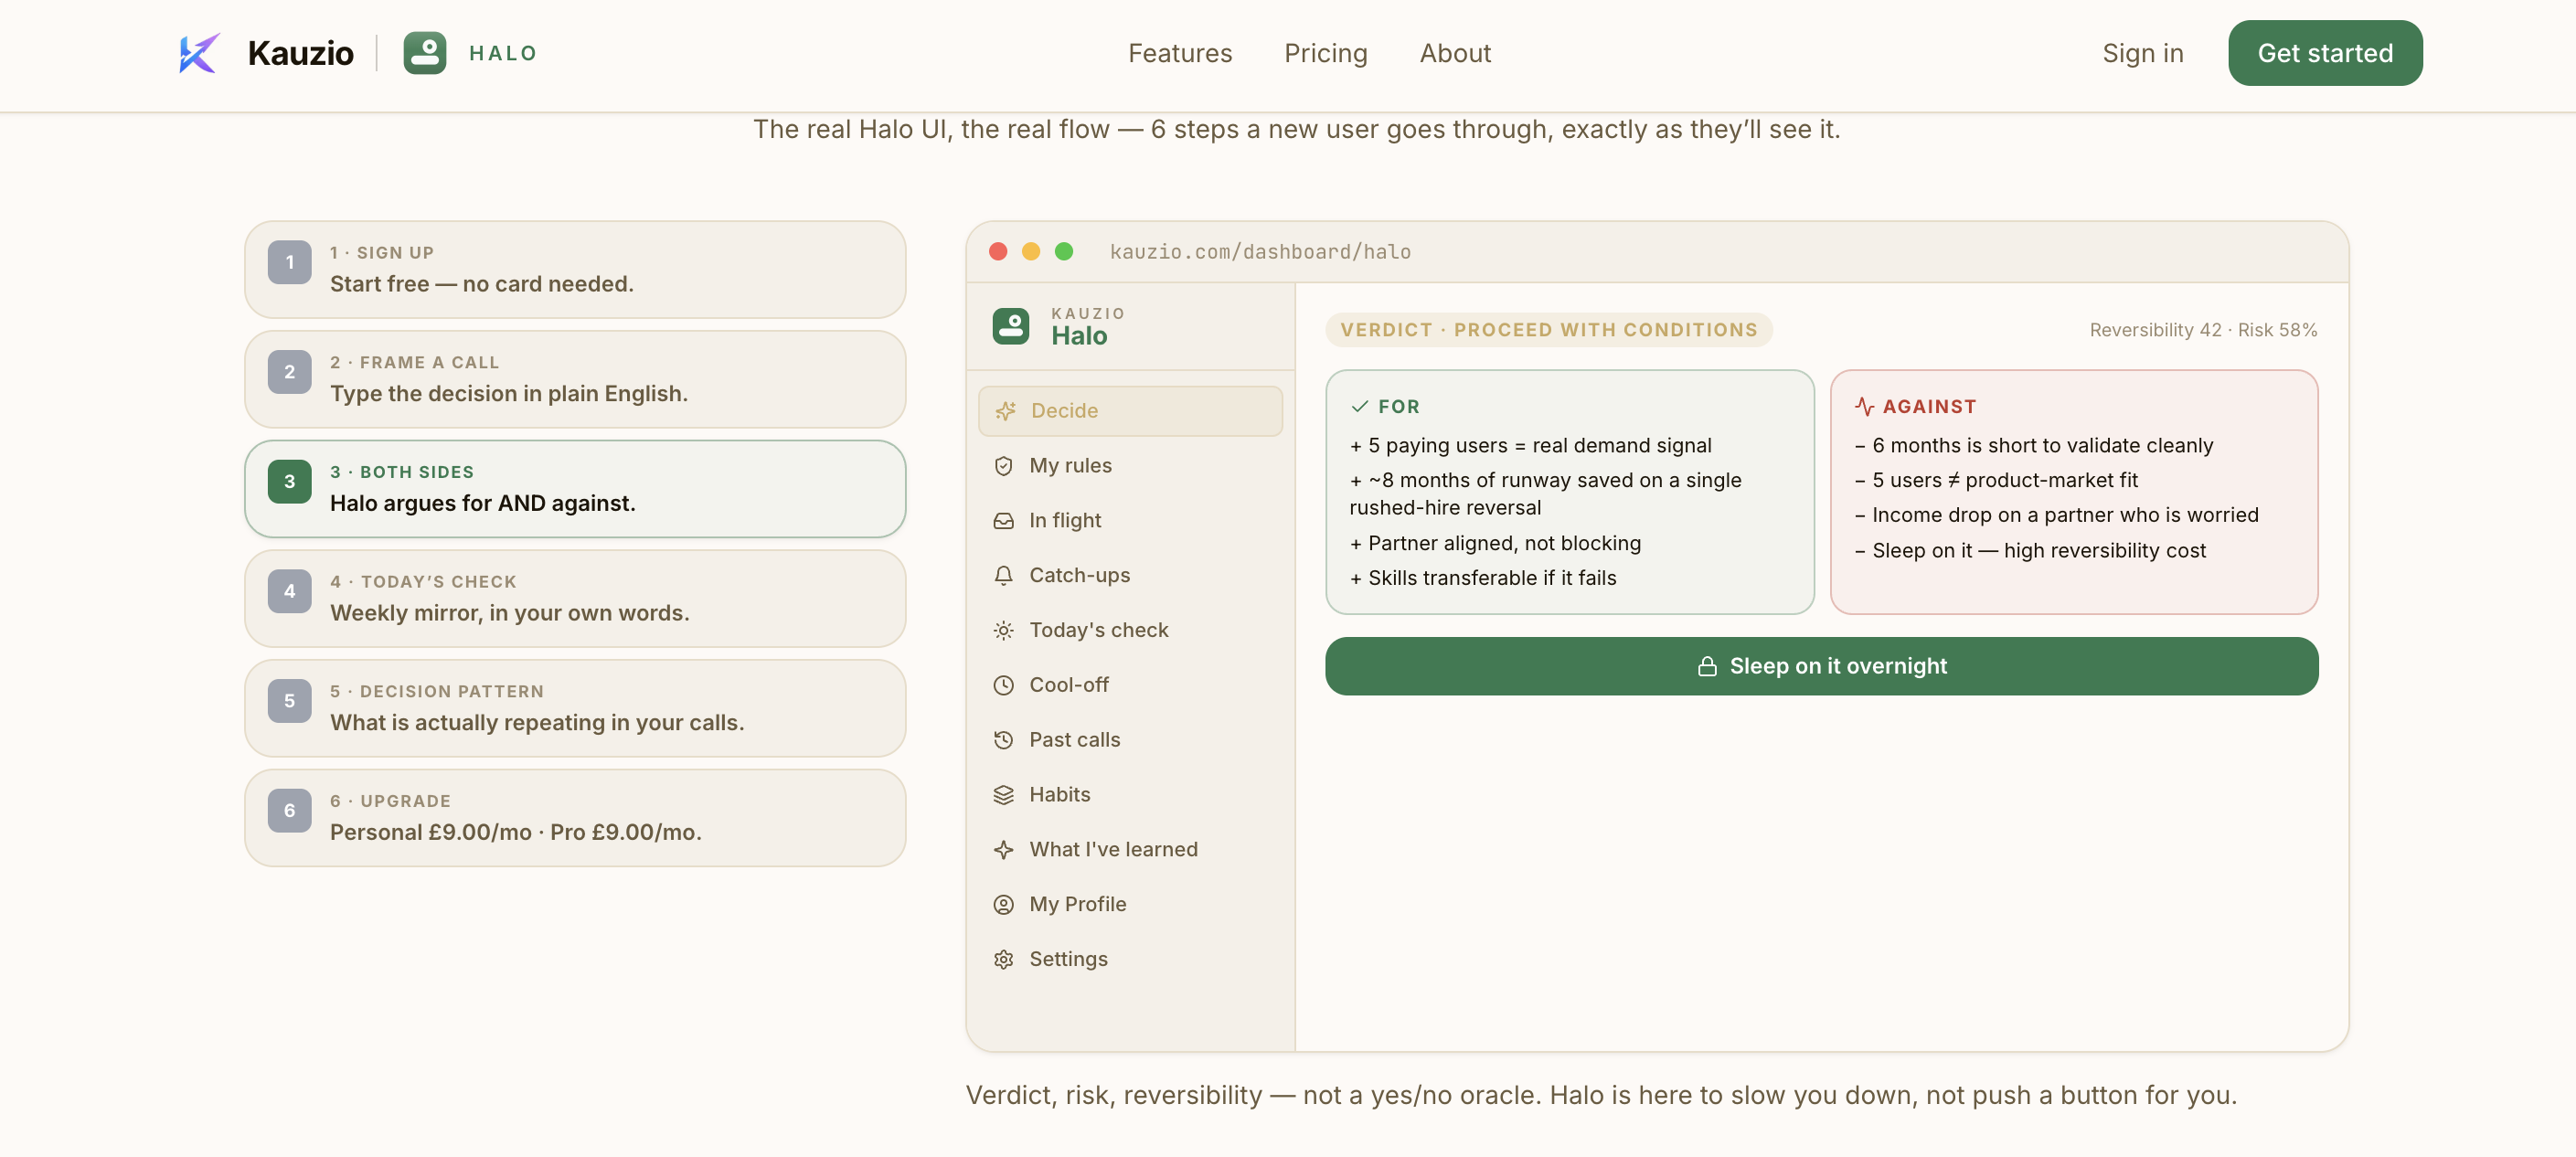Image resolution: width=2576 pixels, height=1157 pixels.
Task: Select step 4 Today's check card
Action: (575, 599)
